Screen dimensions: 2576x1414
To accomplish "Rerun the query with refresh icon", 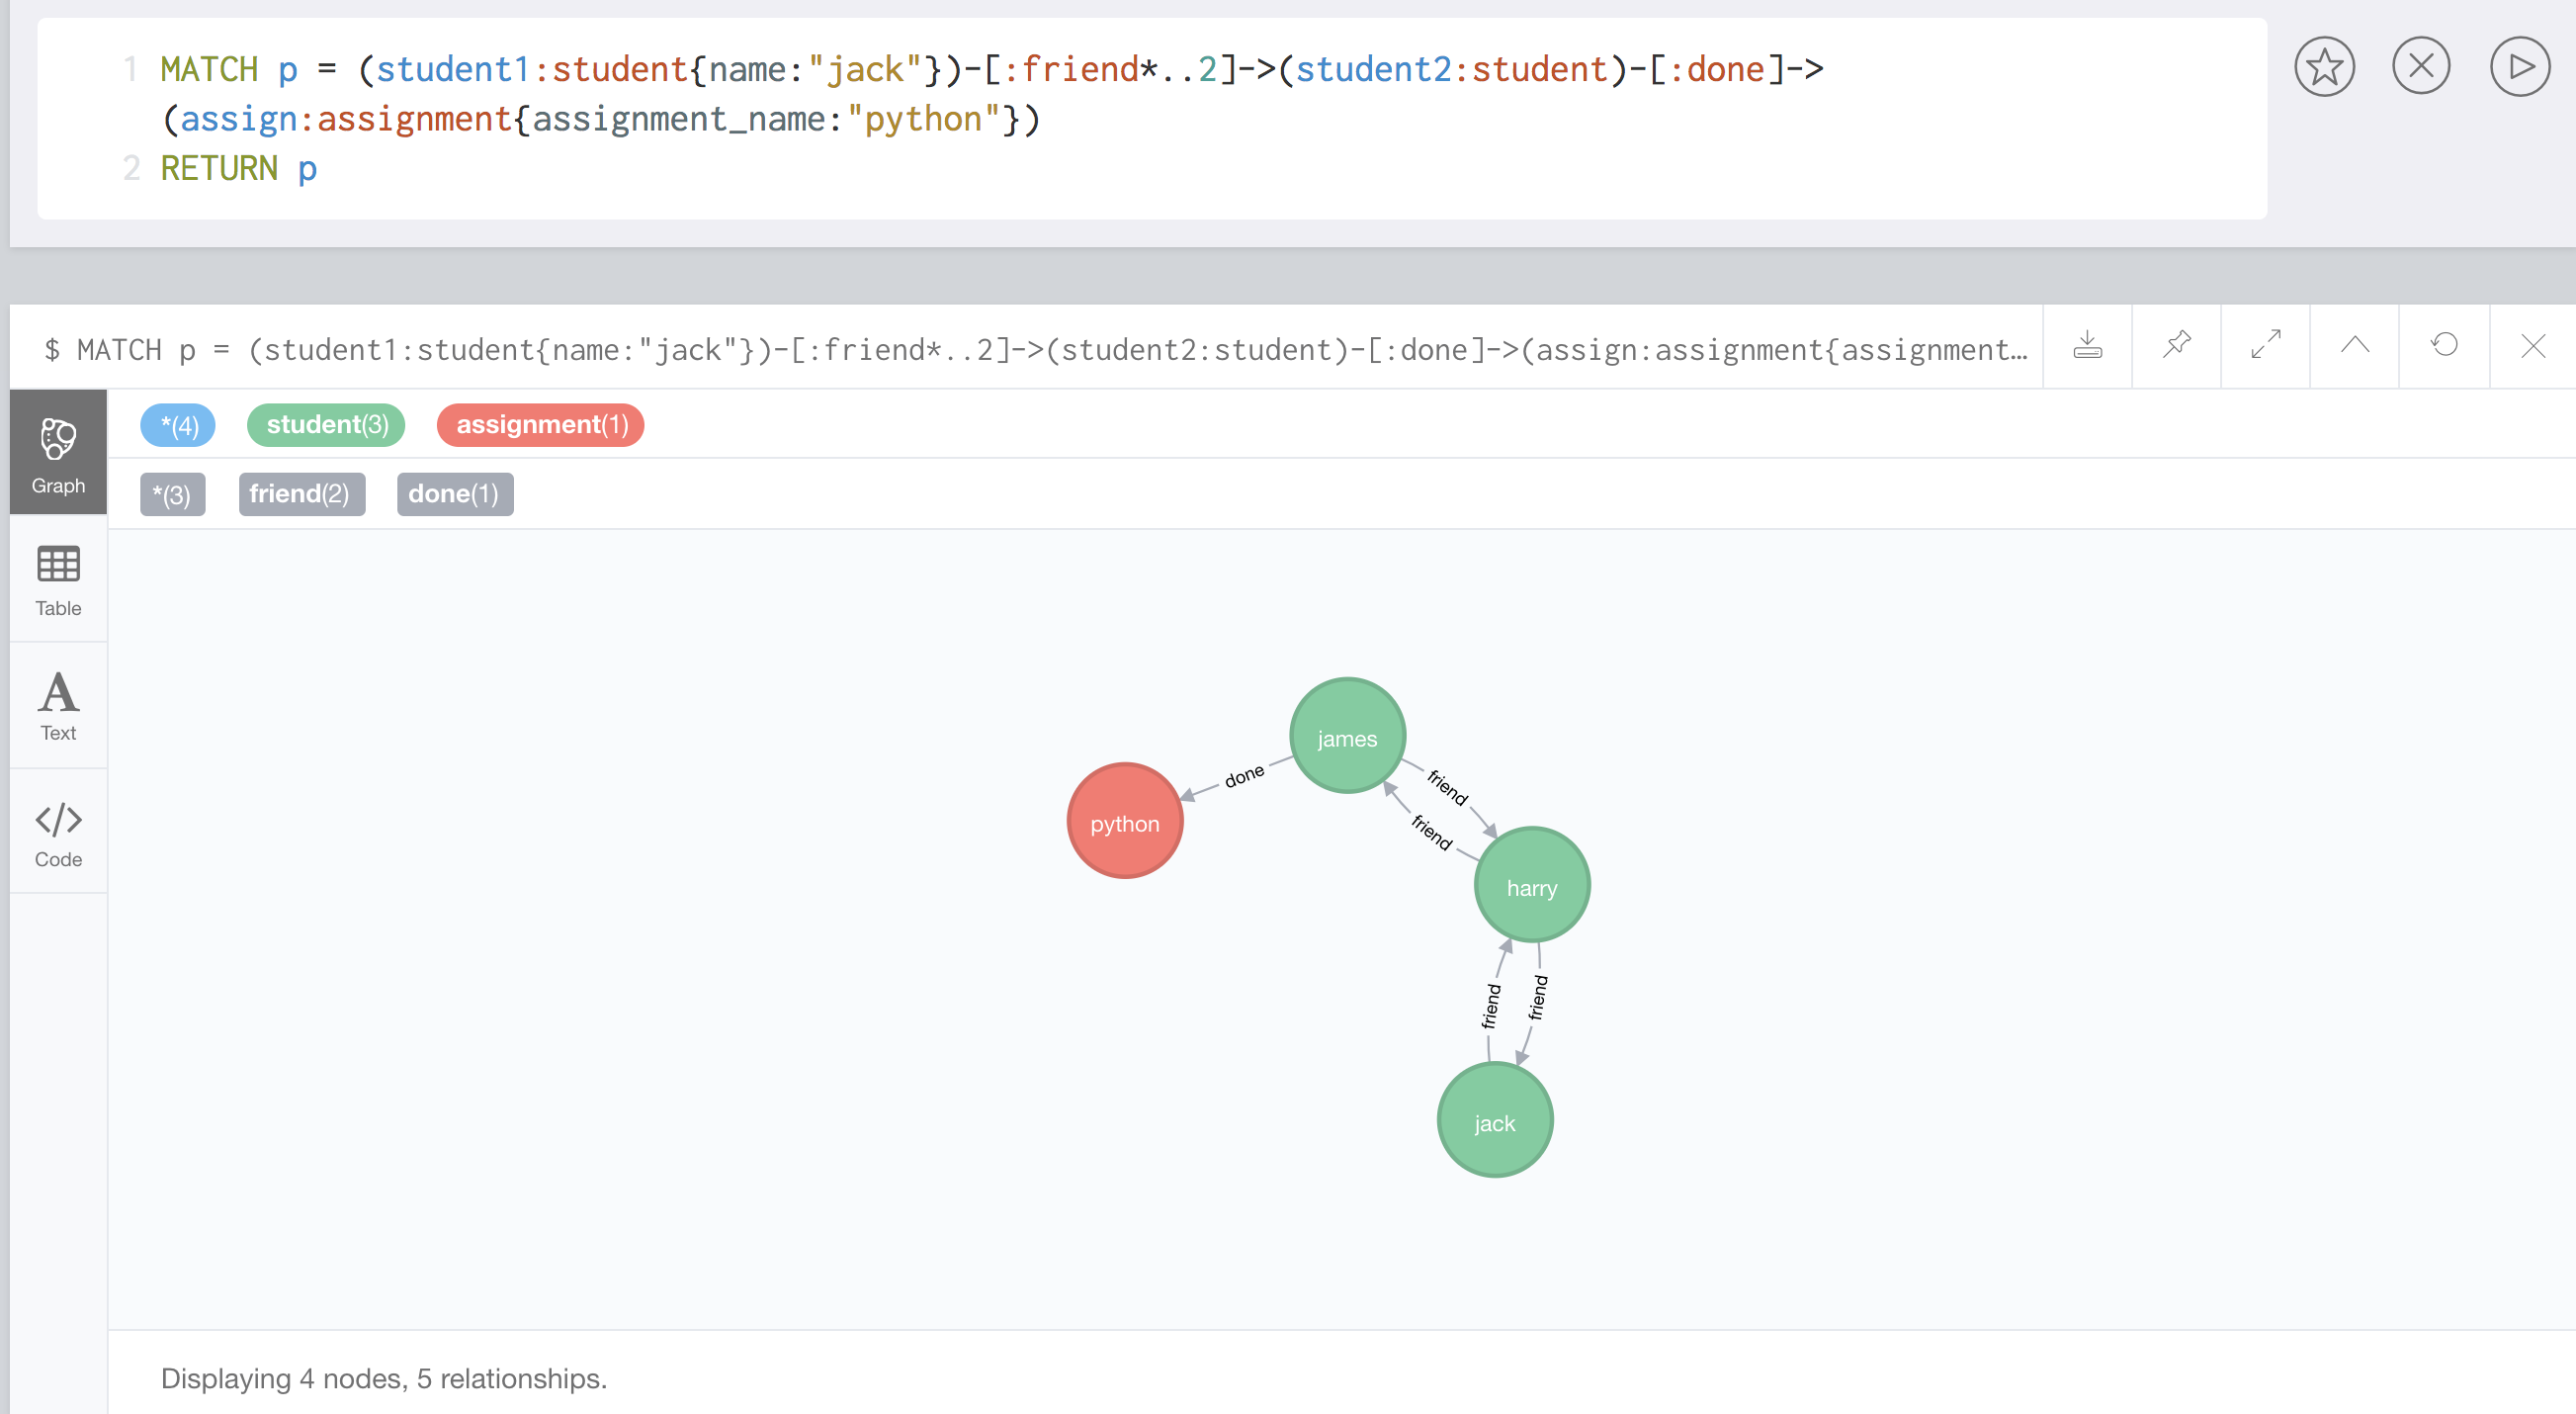I will click(2443, 346).
